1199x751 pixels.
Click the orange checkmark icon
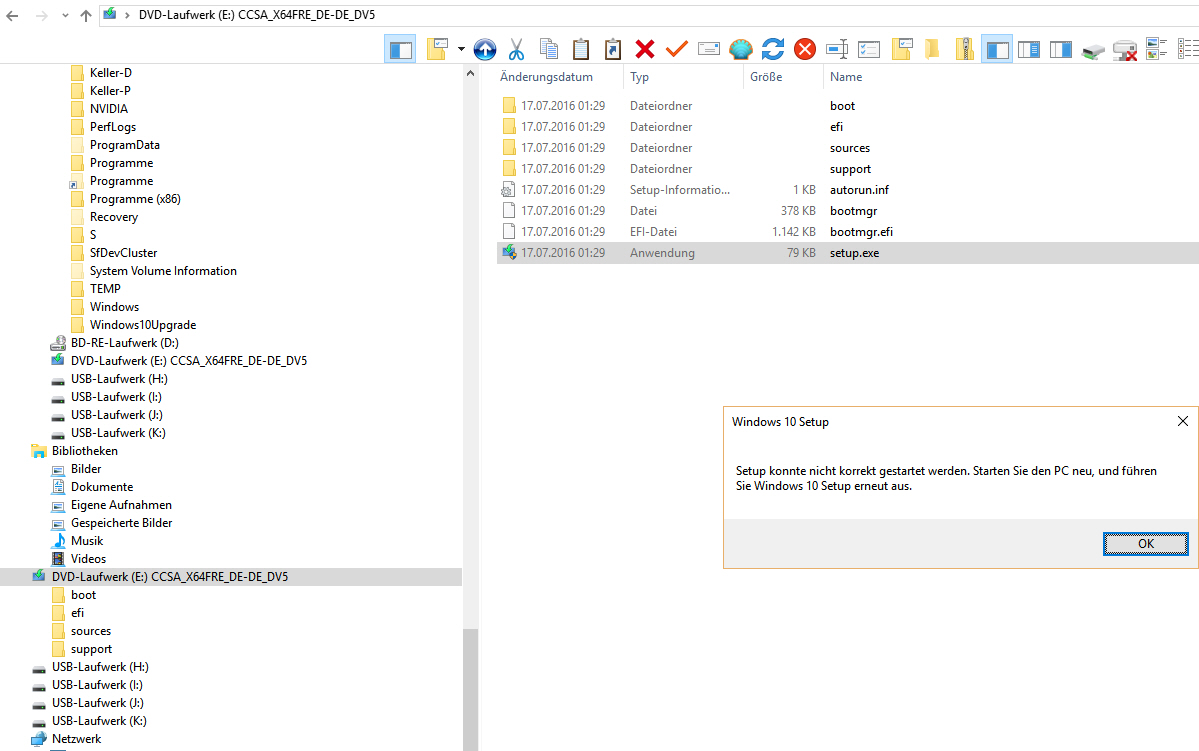click(x=677, y=49)
